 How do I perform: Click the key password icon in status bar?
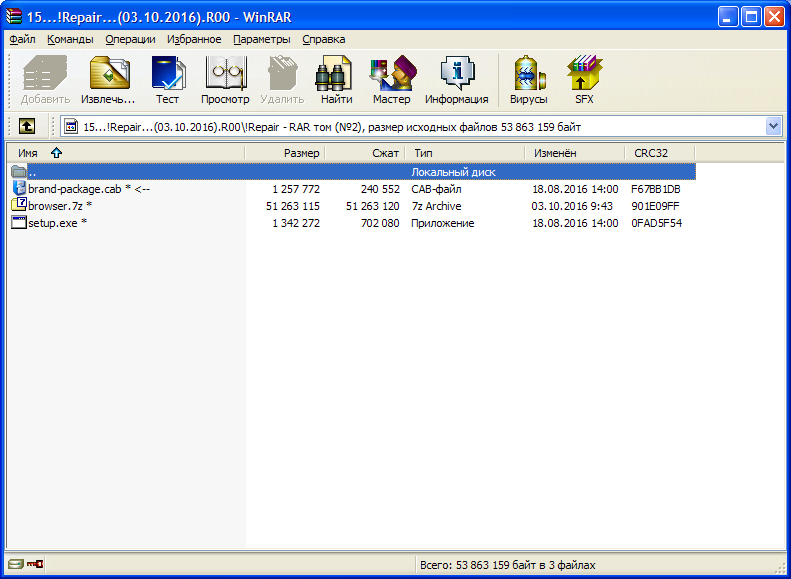[x=35, y=564]
